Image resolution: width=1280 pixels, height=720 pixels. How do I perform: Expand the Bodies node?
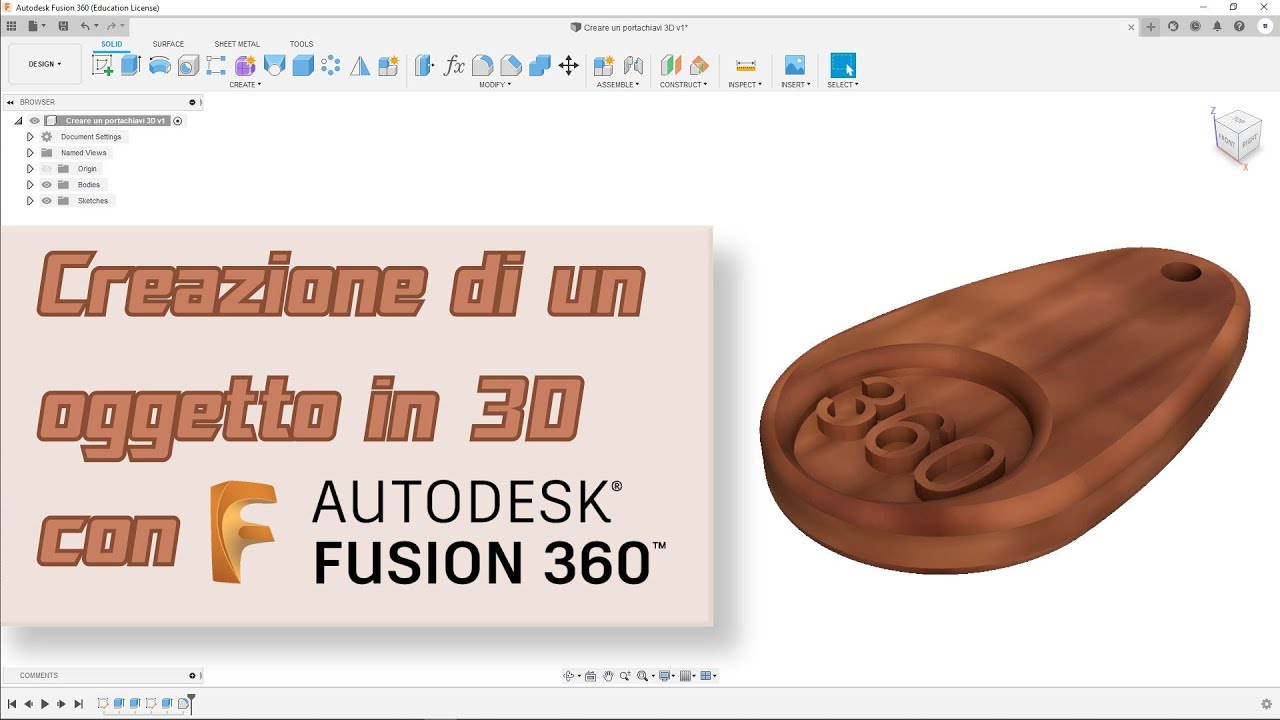point(30,185)
